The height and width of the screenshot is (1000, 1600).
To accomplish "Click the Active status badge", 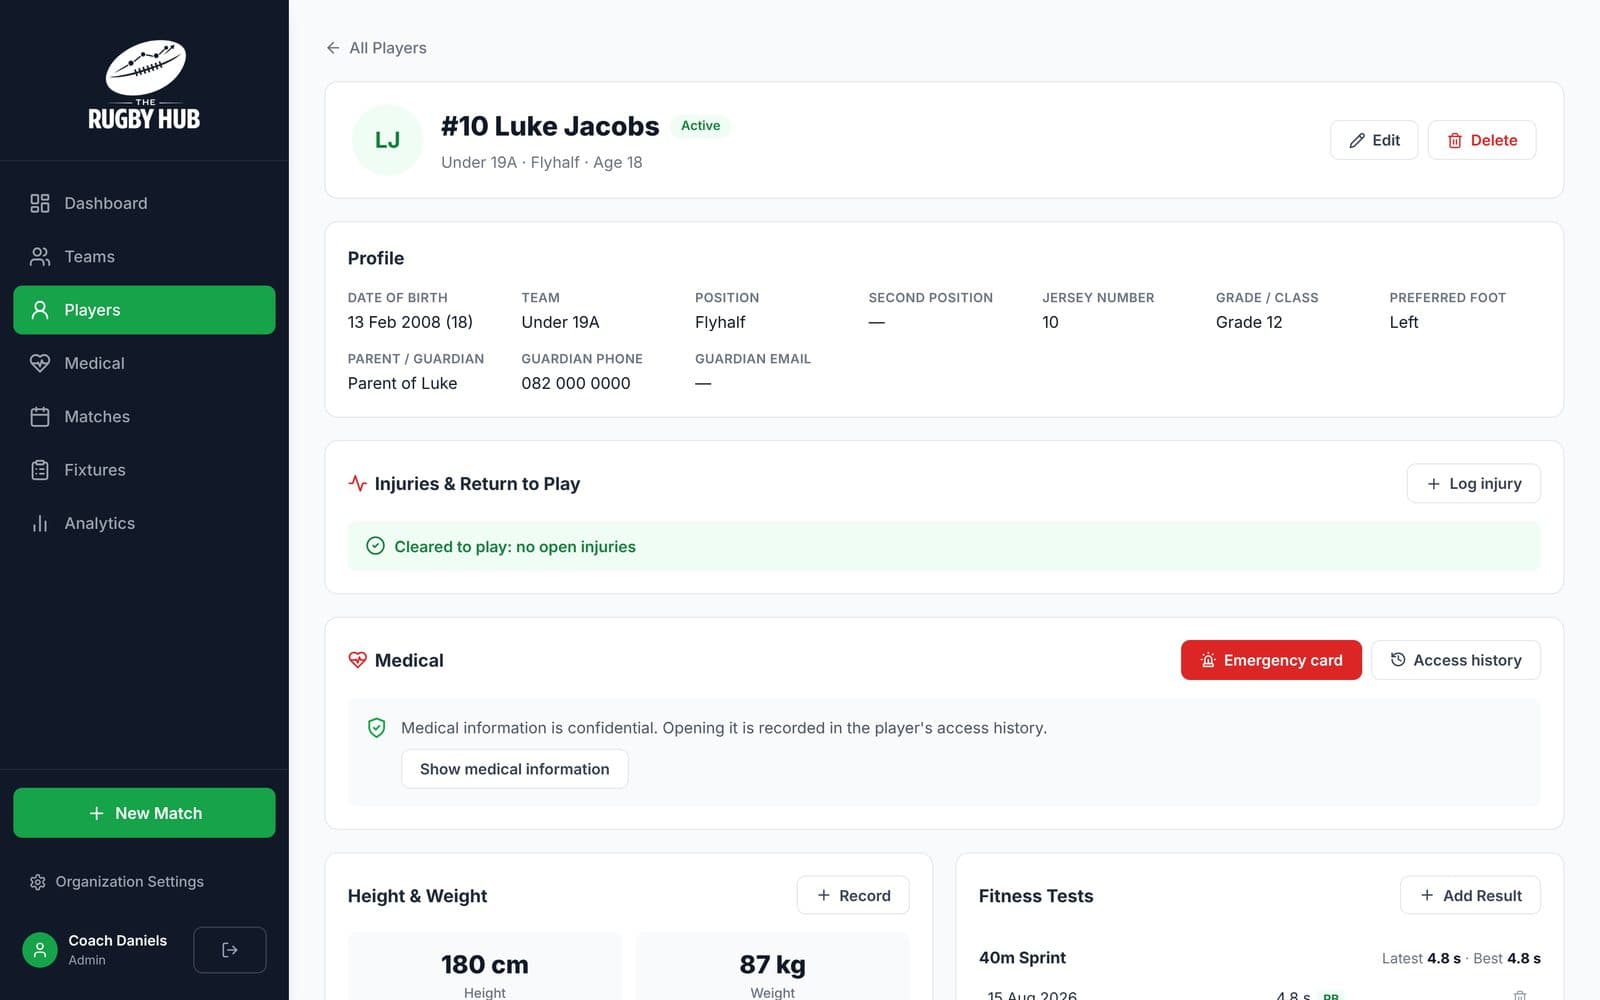I will click(x=700, y=125).
